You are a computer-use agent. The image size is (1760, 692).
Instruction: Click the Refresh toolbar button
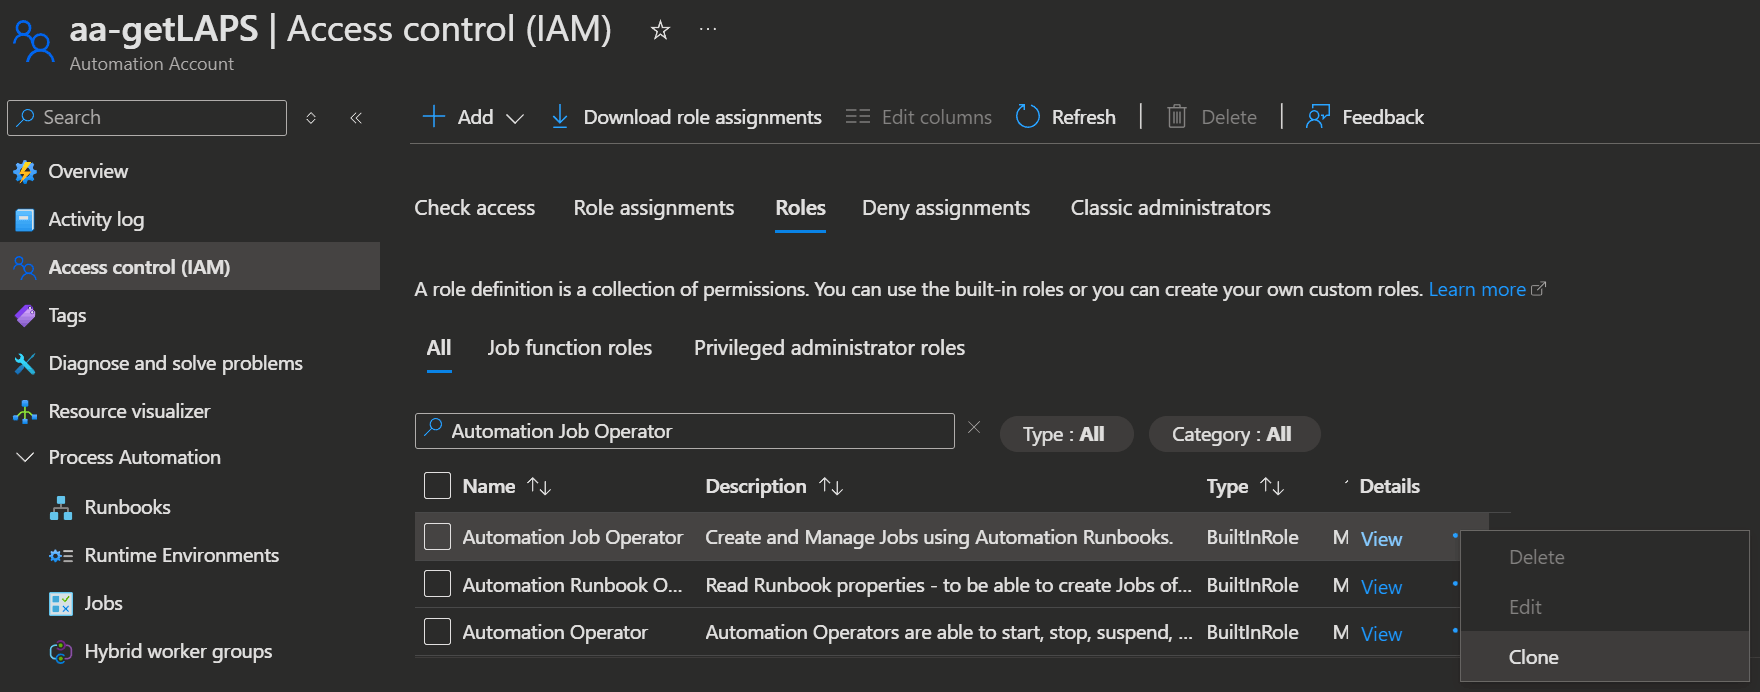point(1066,117)
